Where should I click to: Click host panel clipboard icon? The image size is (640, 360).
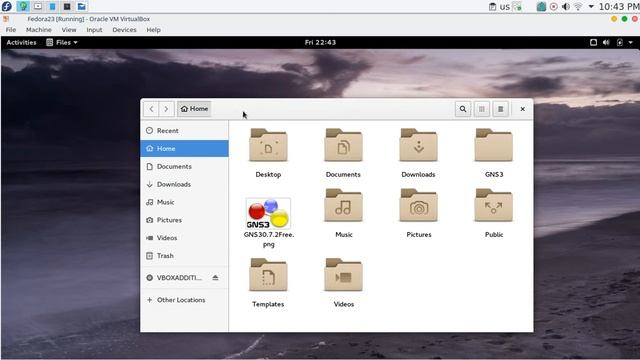coord(493,7)
